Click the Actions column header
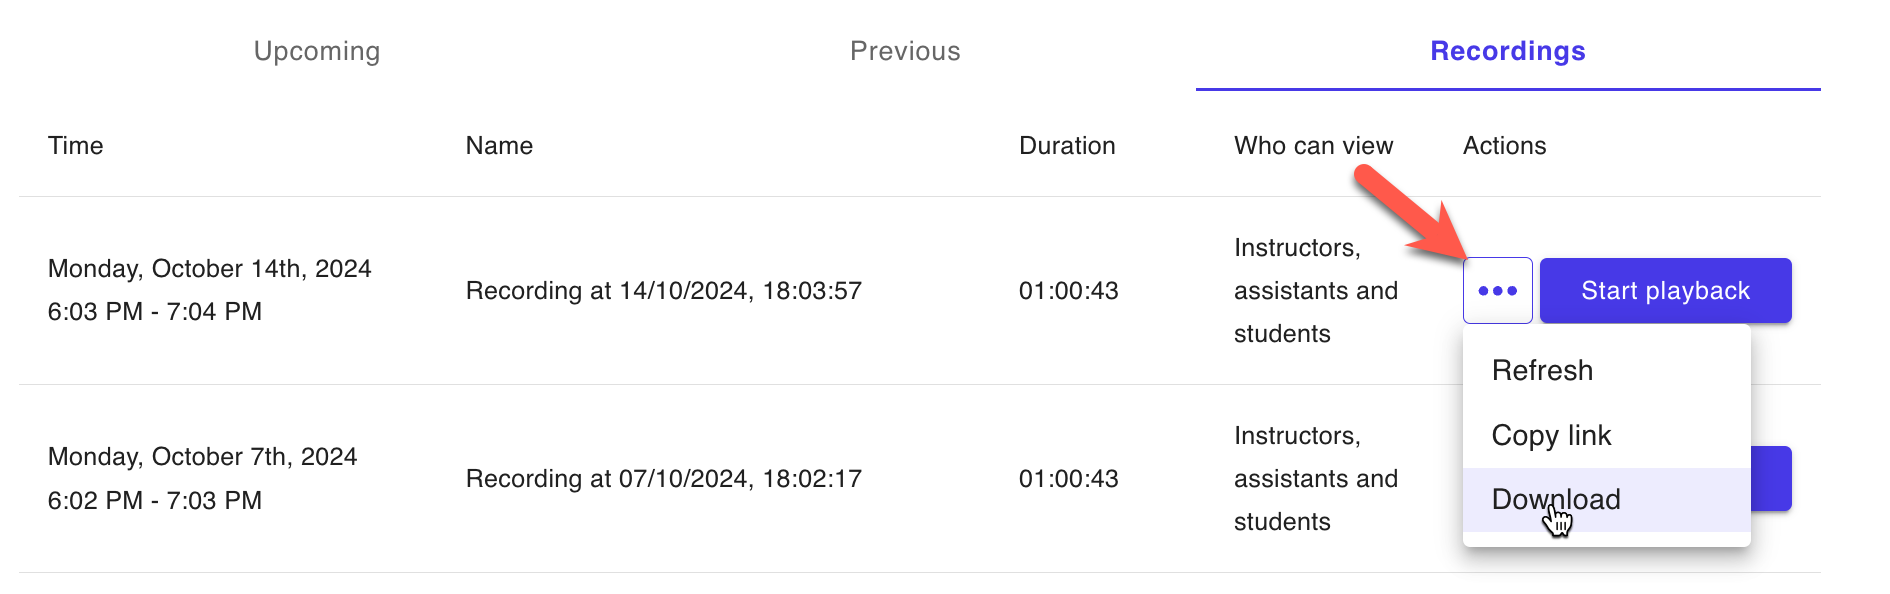The height and width of the screenshot is (594, 1890). [1504, 146]
